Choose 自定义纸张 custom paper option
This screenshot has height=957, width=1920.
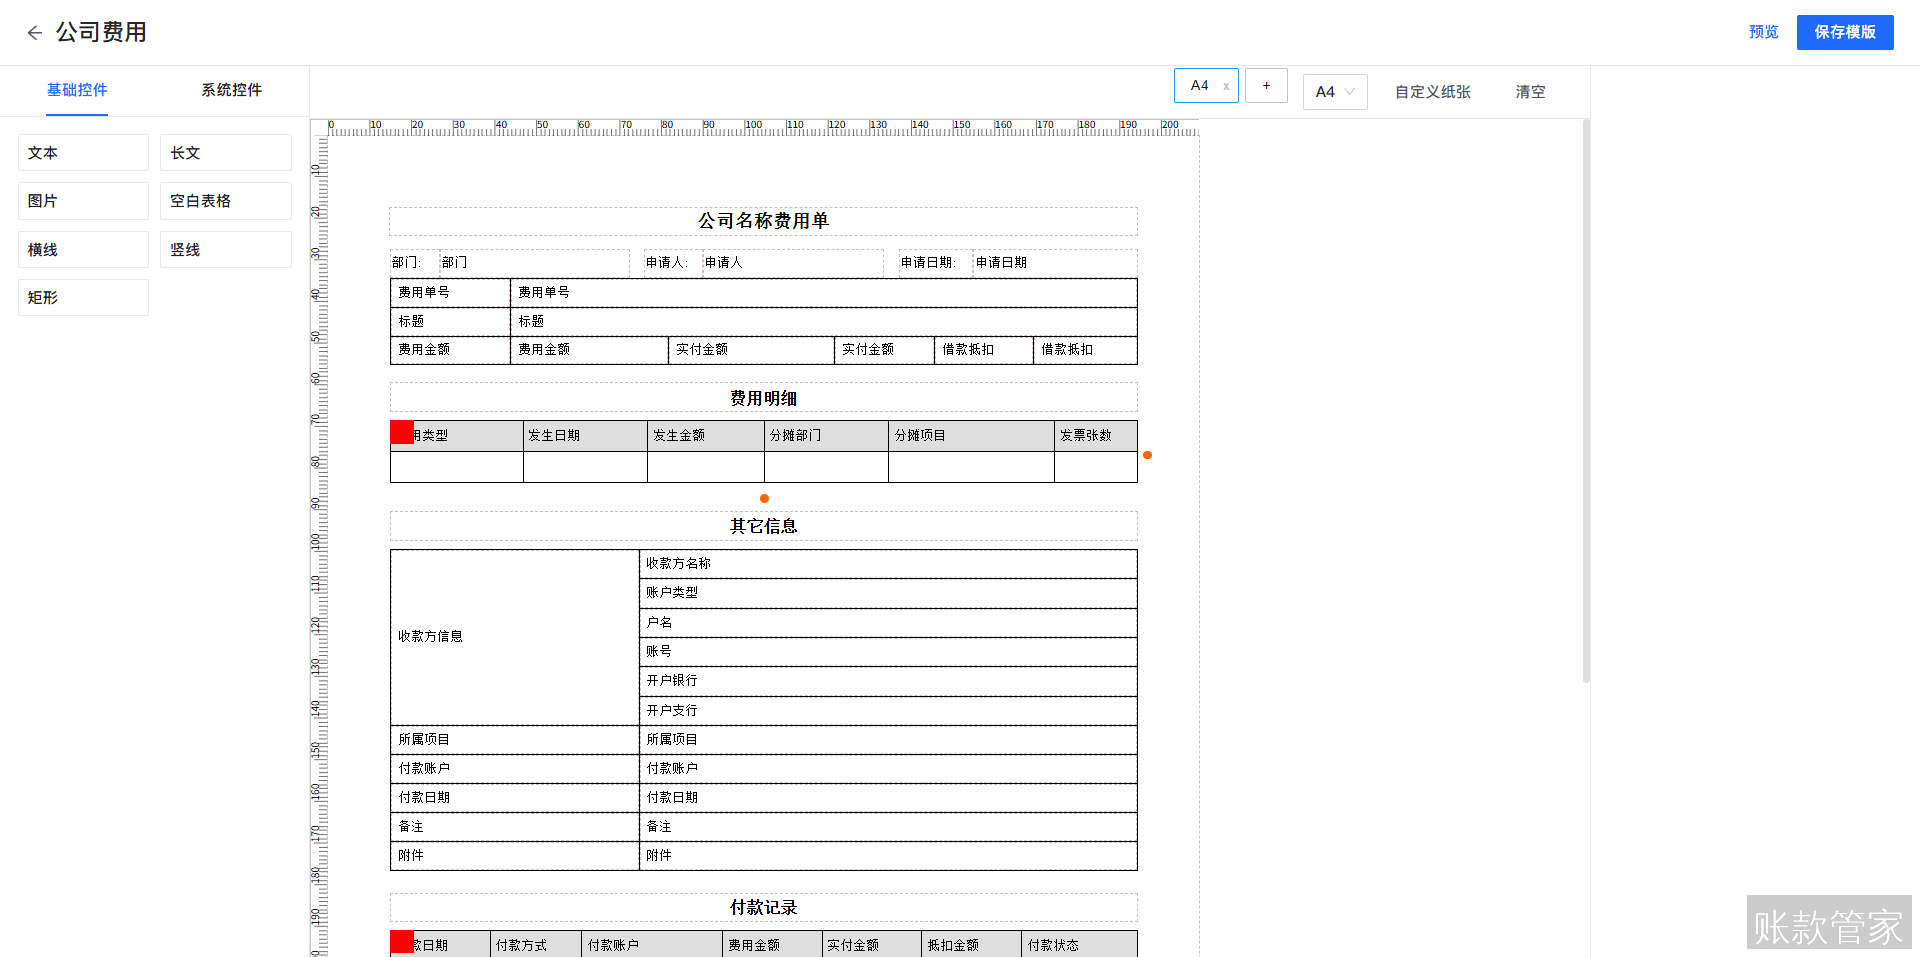(x=1433, y=92)
